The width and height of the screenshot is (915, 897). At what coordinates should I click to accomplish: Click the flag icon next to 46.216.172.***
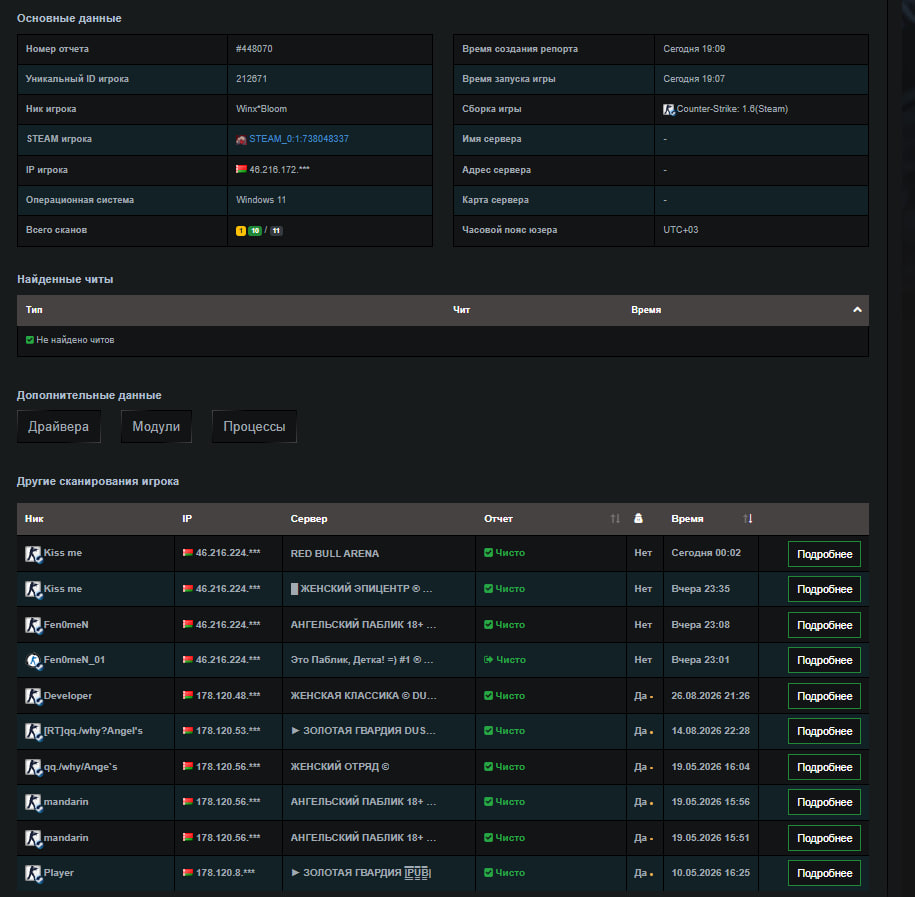(241, 169)
